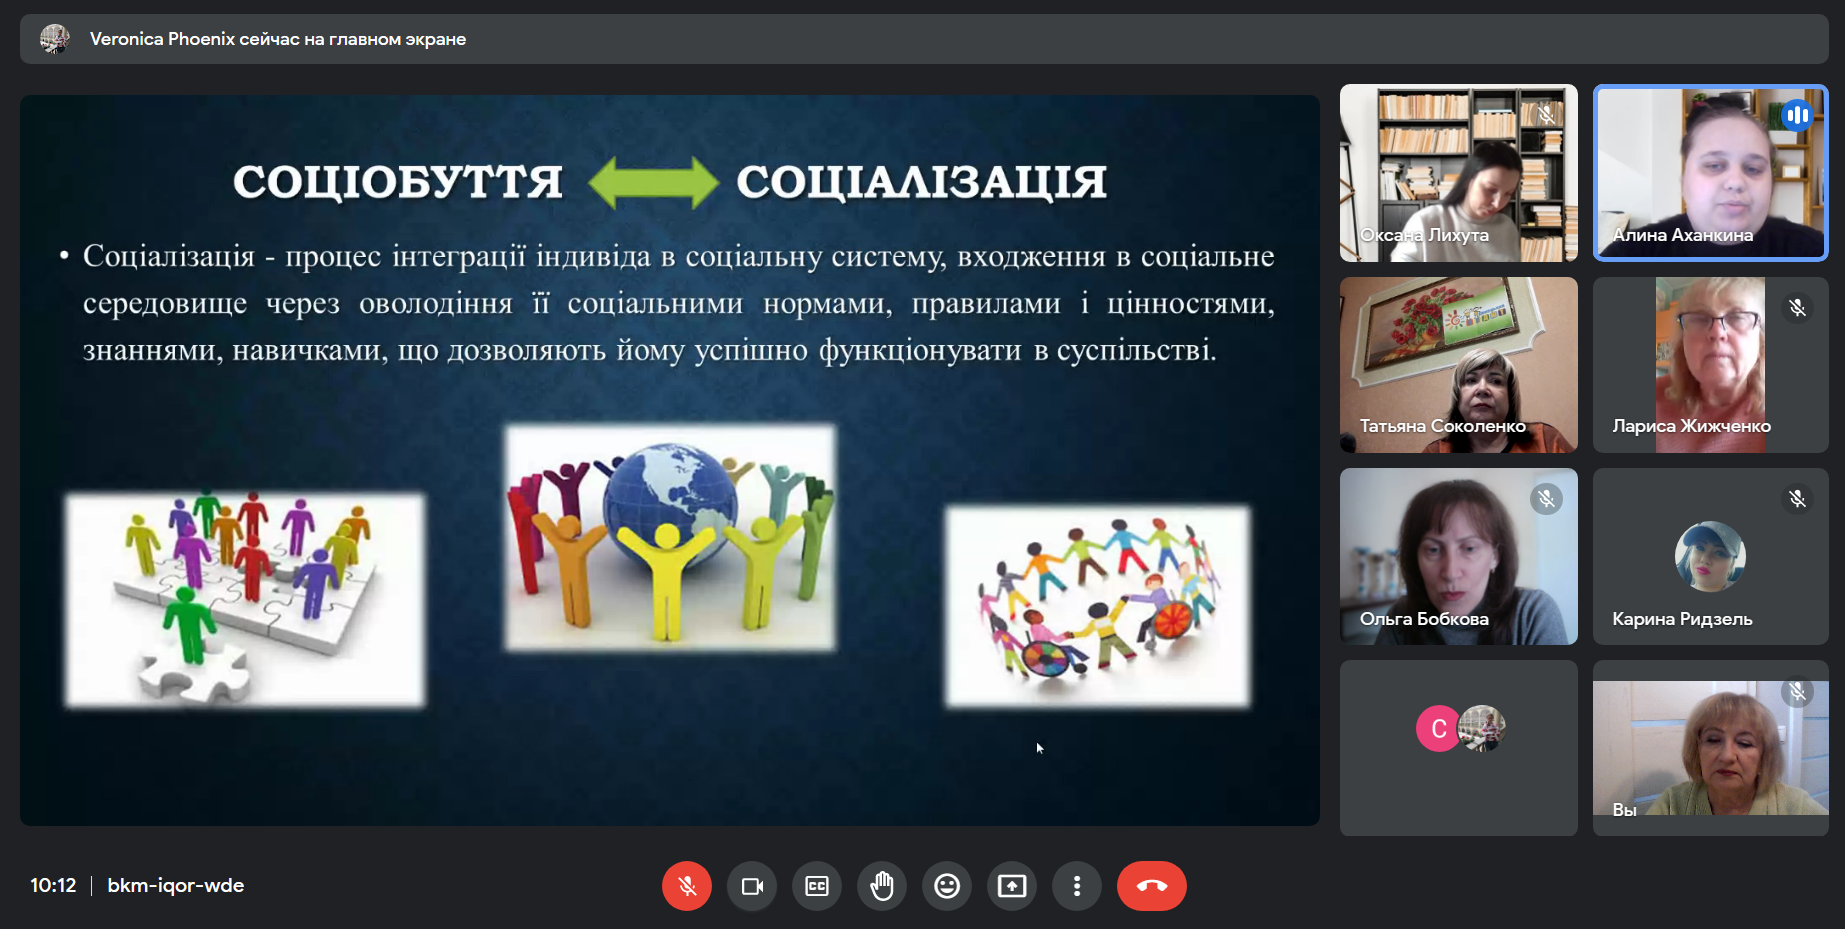This screenshot has height=929, width=1845.
Task: Open the emoji reactions button
Action: (x=947, y=886)
